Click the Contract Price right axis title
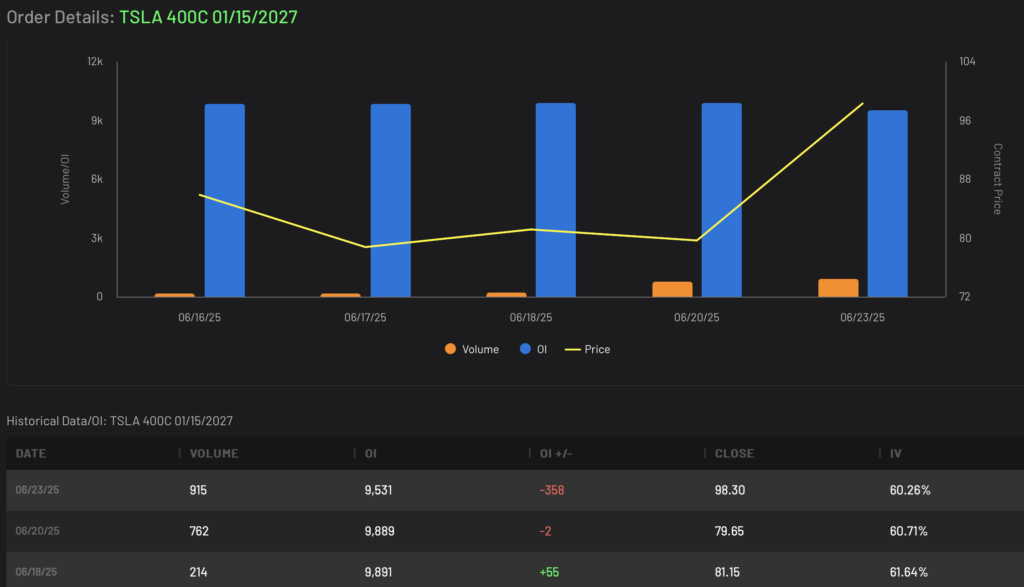This screenshot has width=1024, height=587. (997, 179)
